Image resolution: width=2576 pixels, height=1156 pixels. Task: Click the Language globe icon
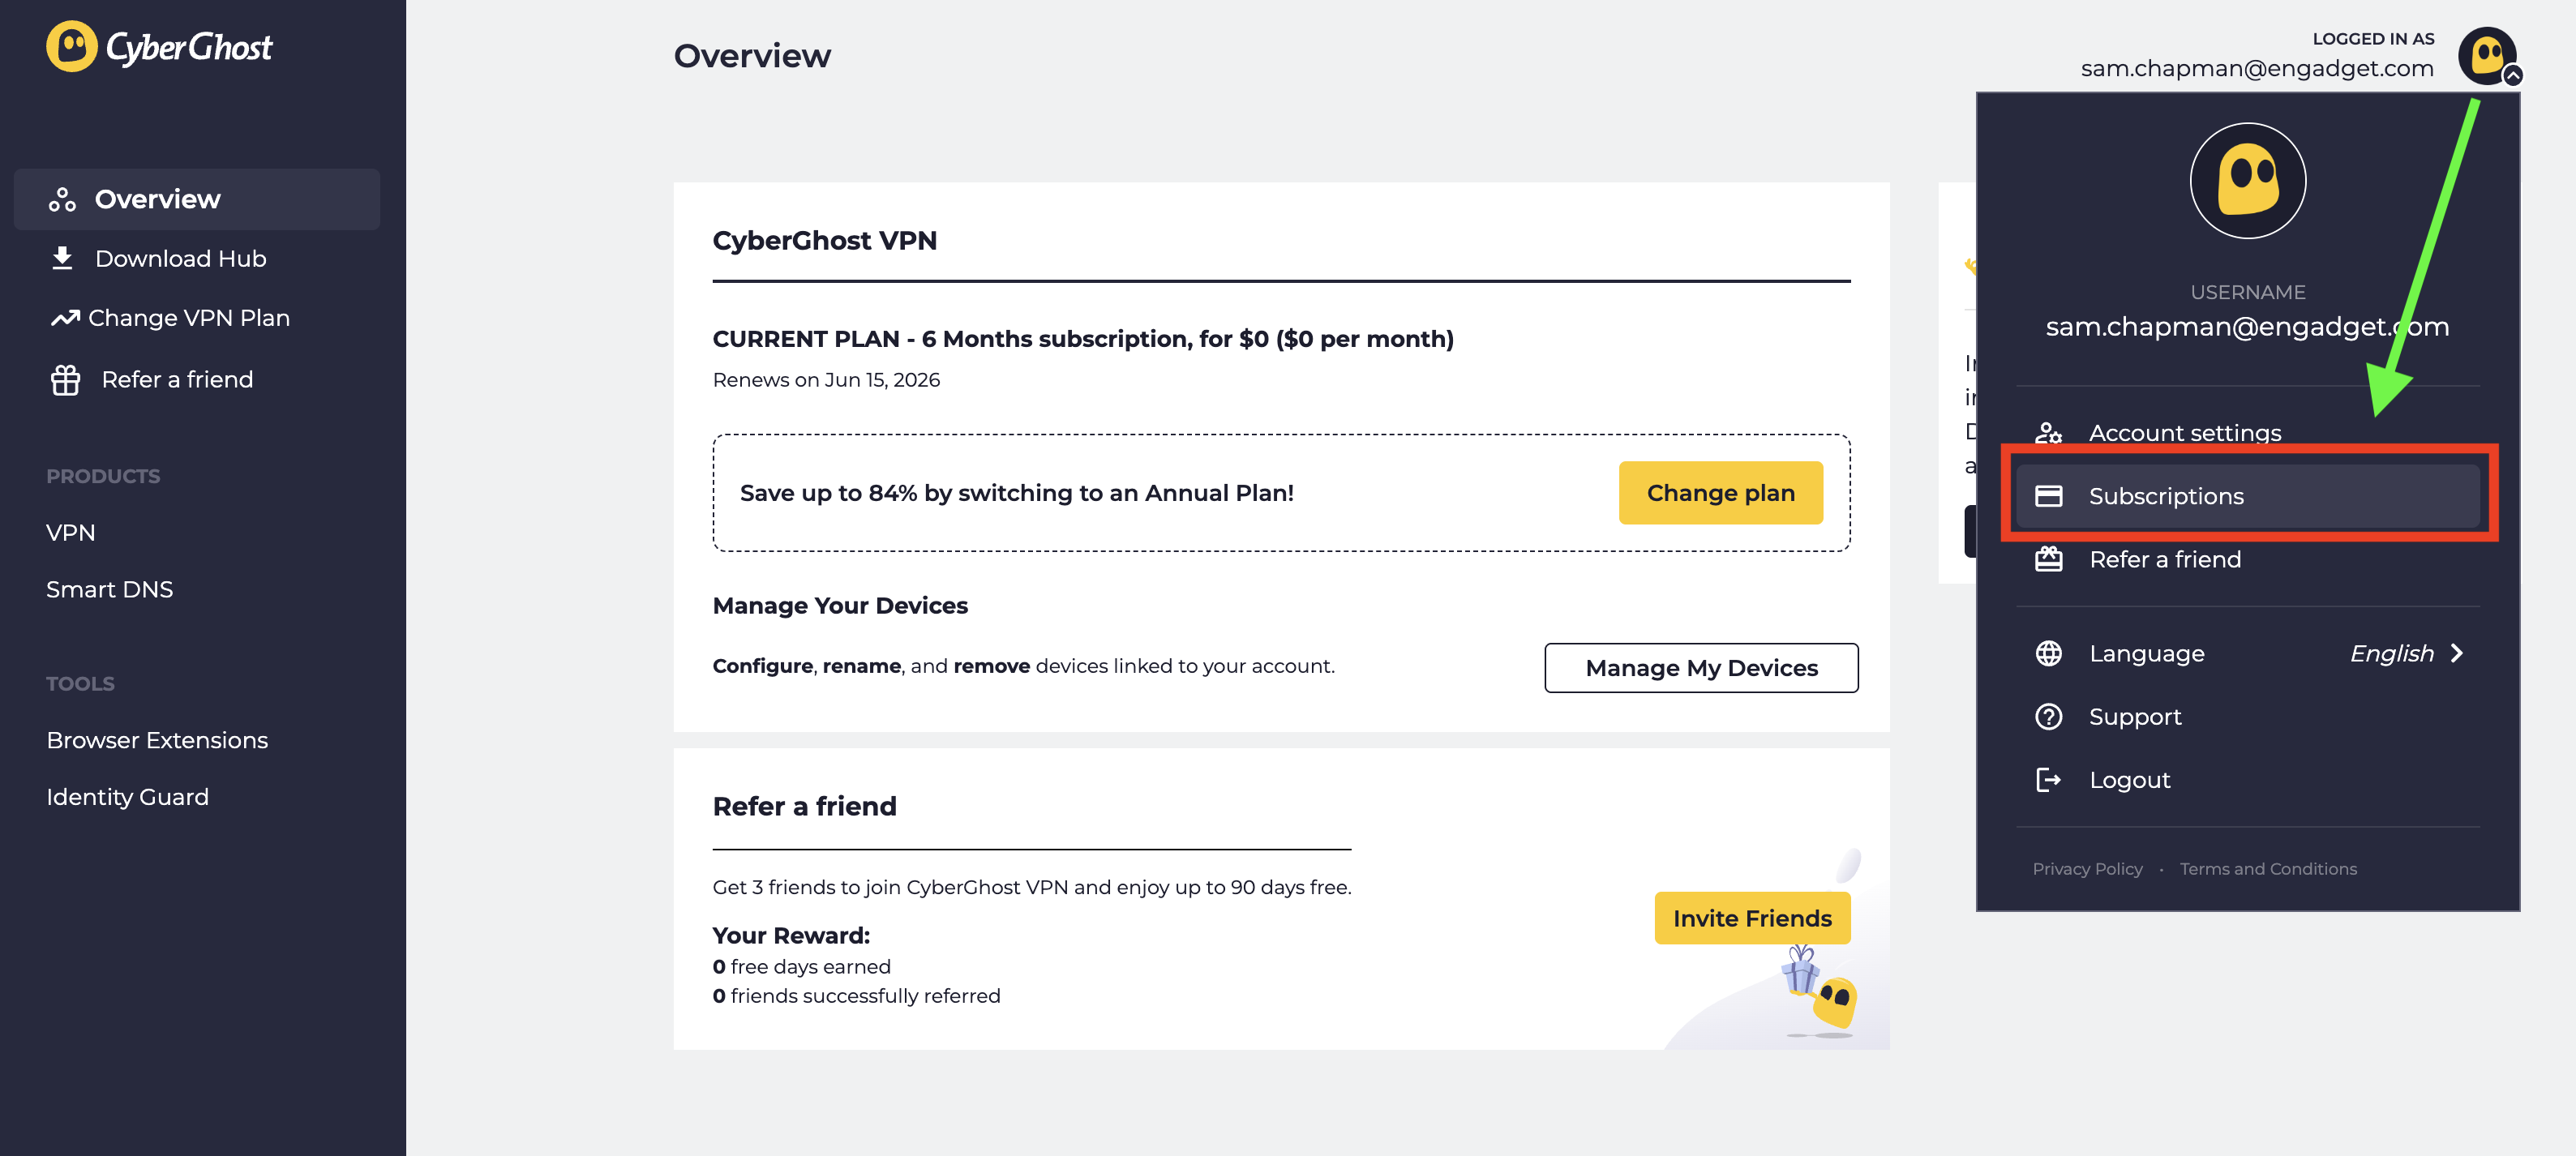[x=2049, y=653]
